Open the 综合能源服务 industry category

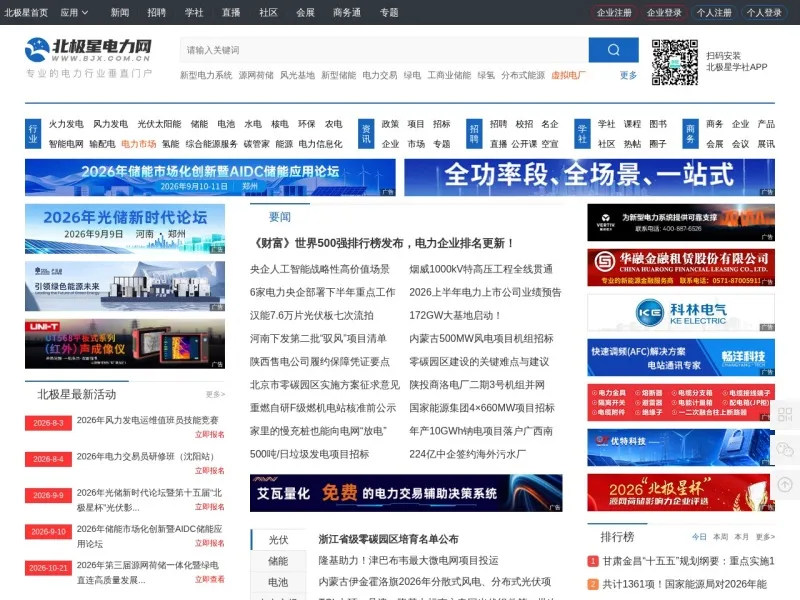point(211,144)
